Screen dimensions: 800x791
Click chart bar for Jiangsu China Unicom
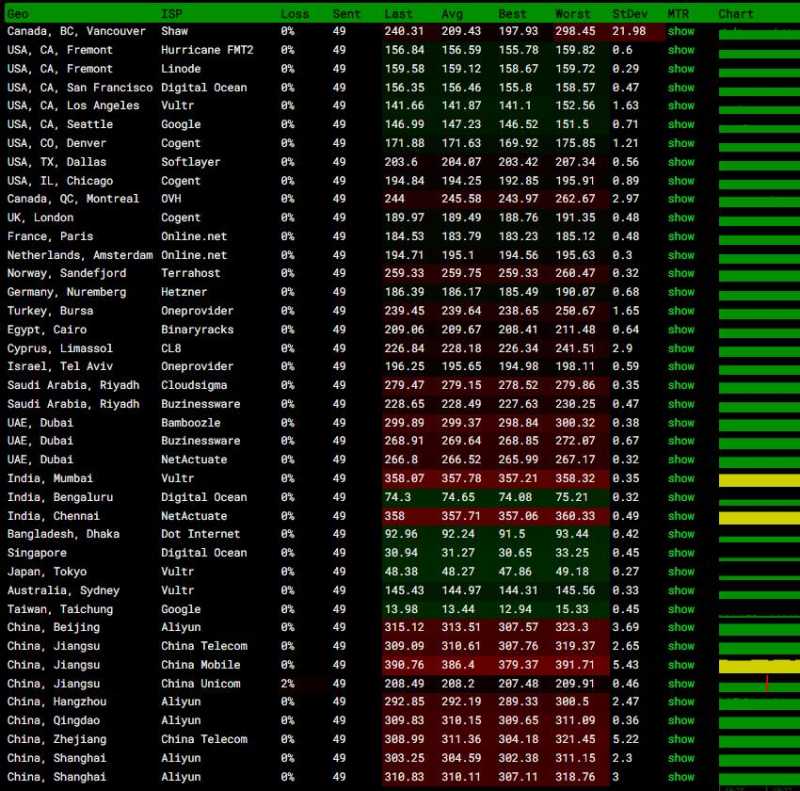point(759,687)
